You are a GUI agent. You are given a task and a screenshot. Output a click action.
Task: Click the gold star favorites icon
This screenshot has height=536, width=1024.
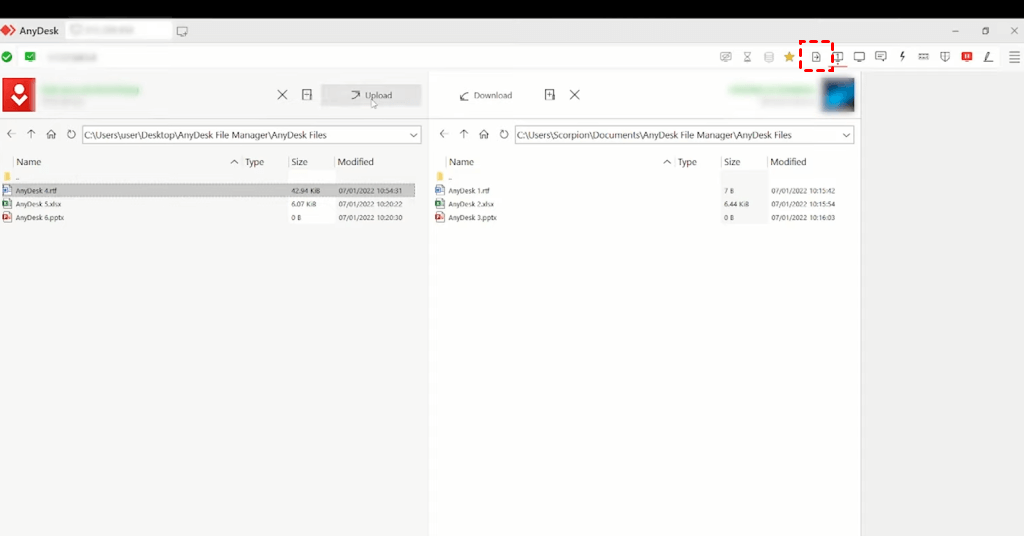point(789,57)
